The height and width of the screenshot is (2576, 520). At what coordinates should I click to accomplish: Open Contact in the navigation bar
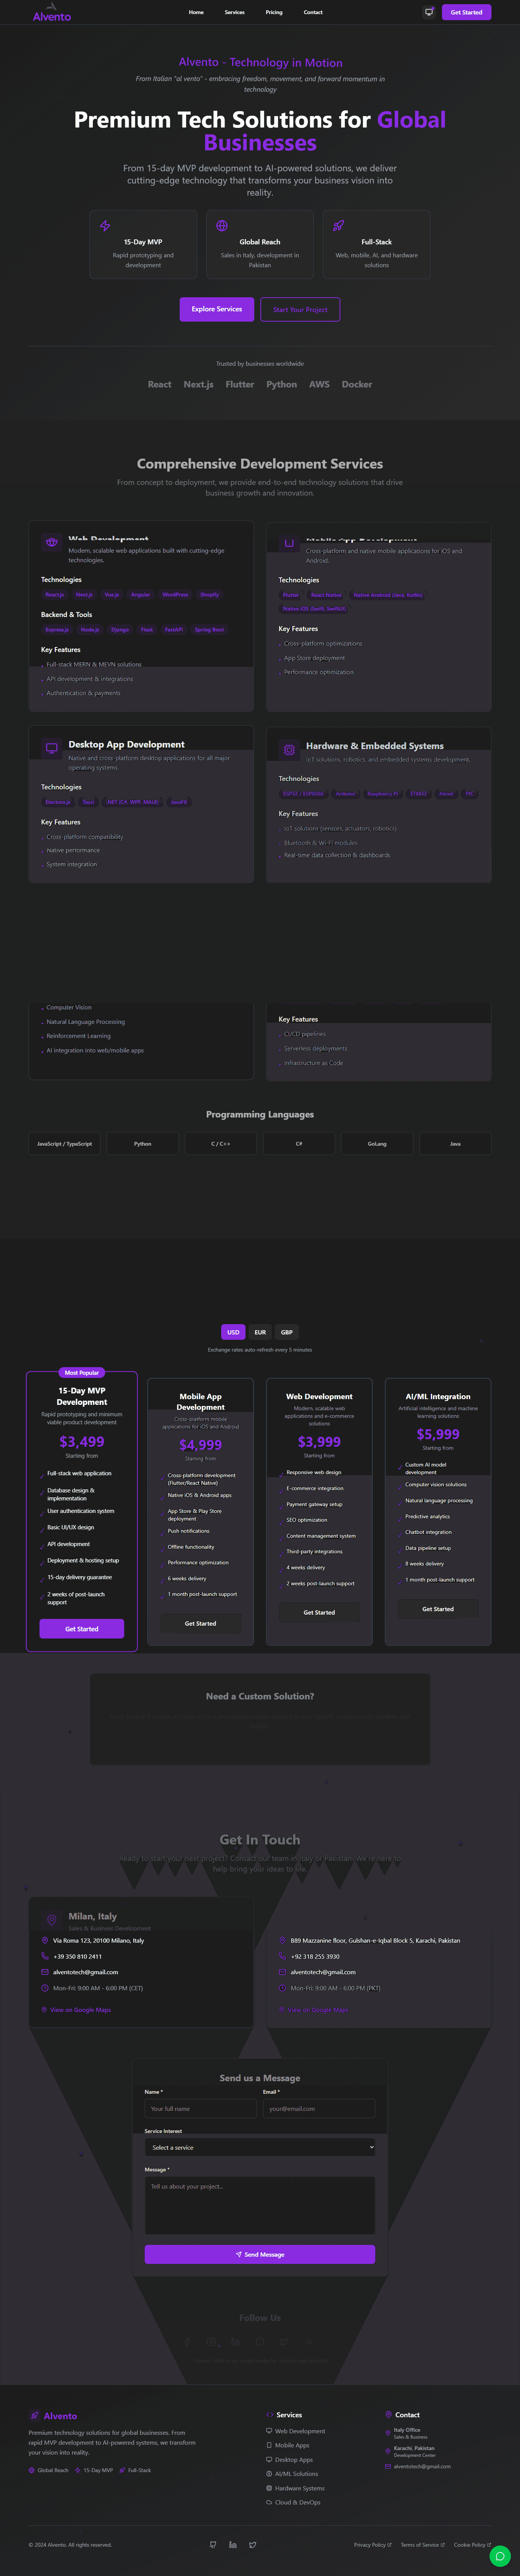pos(313,12)
